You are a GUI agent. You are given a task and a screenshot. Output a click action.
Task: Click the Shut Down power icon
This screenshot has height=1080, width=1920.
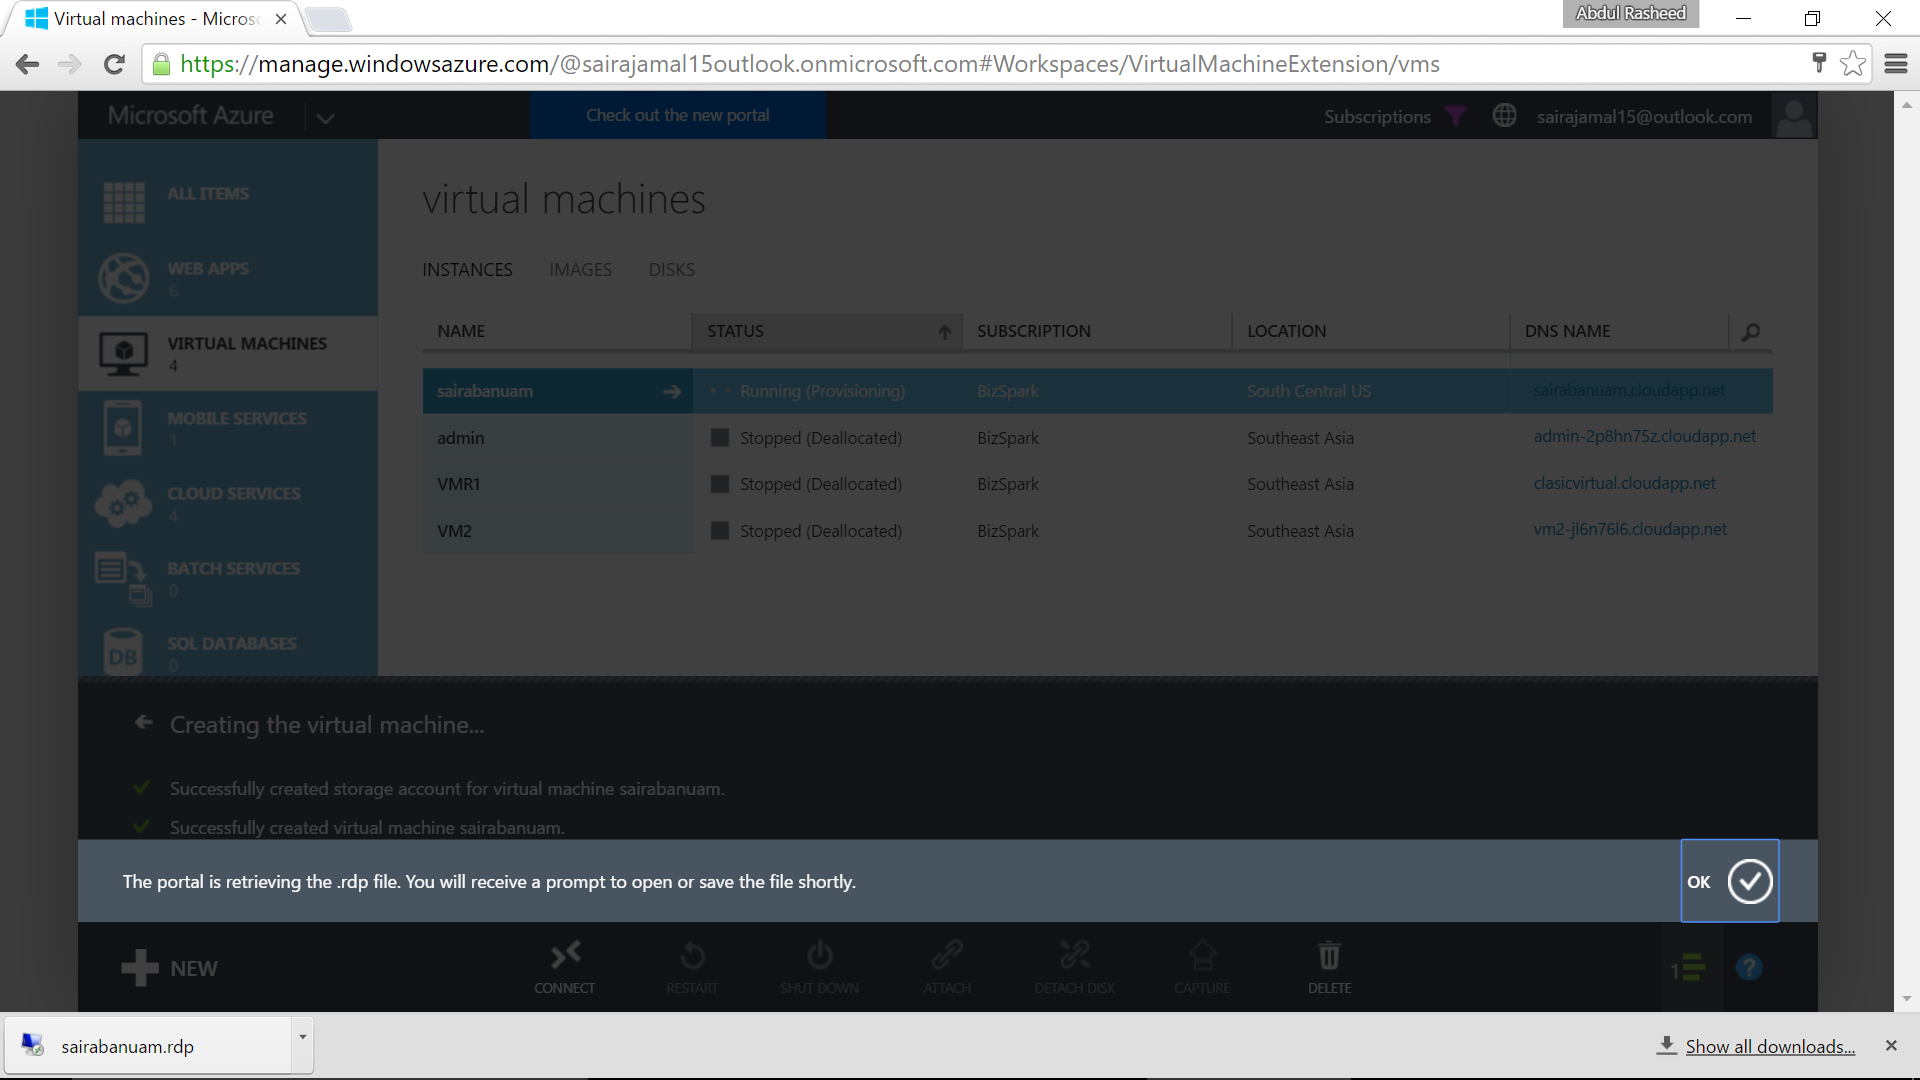click(820, 955)
